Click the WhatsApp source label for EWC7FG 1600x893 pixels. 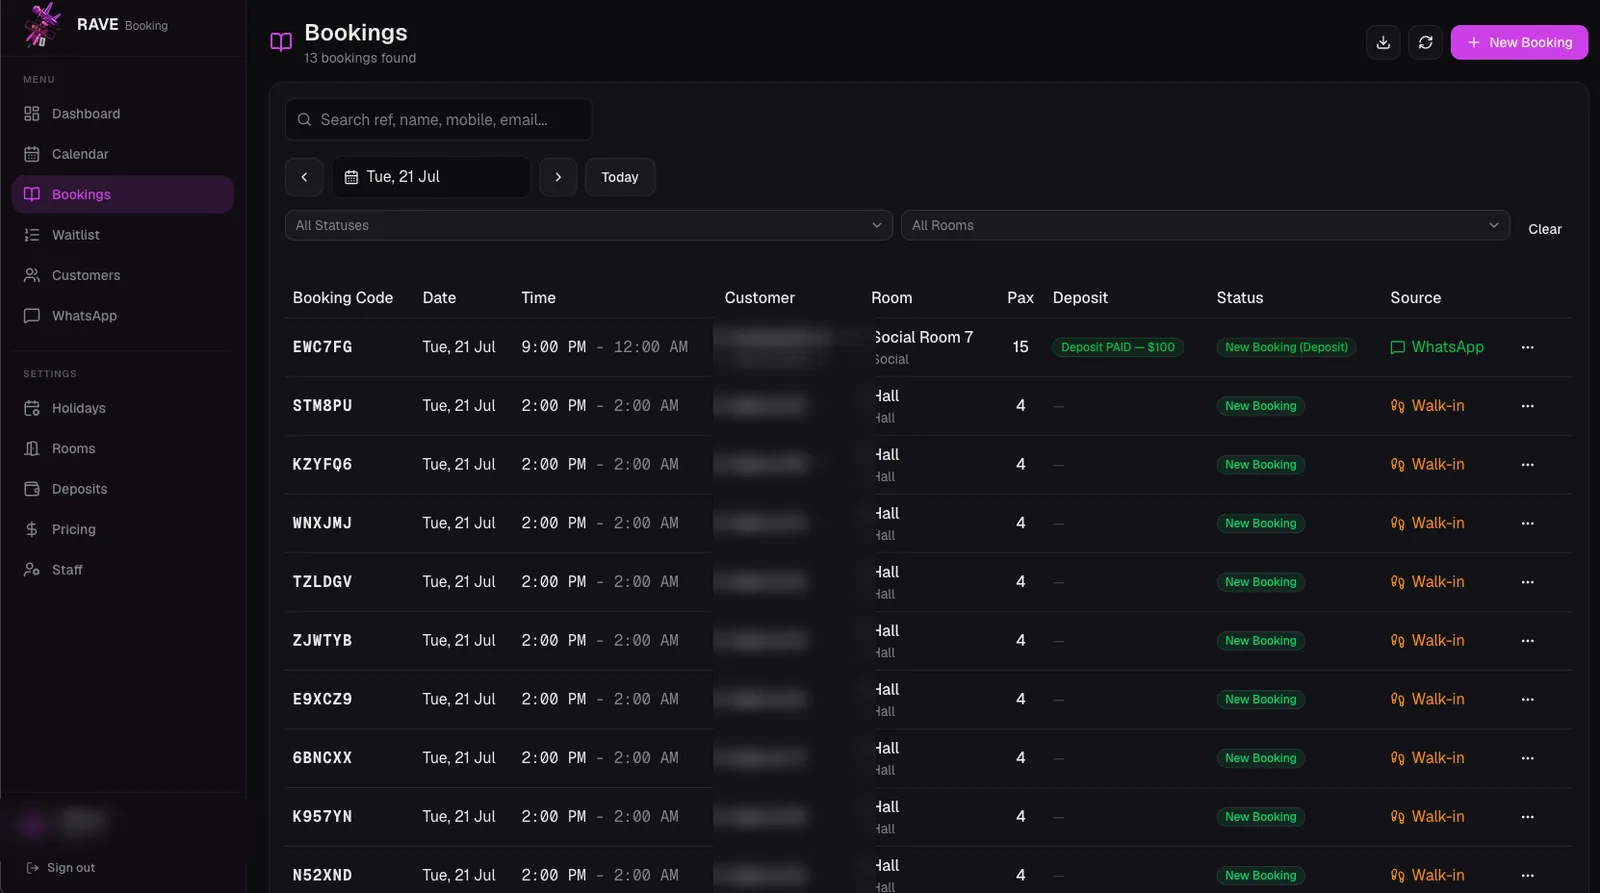[x=1437, y=347]
